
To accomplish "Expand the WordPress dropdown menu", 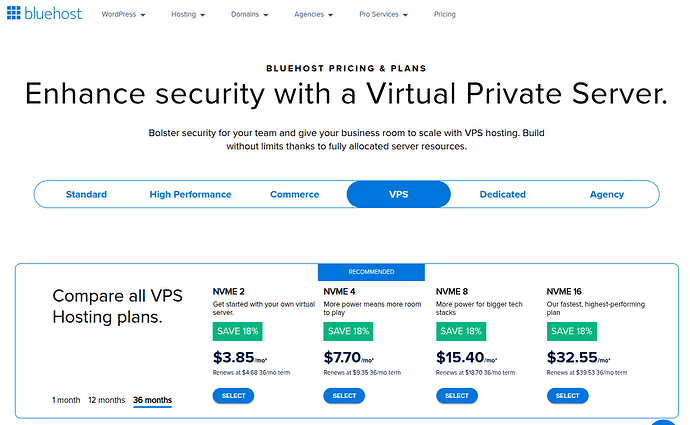I will pyautogui.click(x=124, y=16).
